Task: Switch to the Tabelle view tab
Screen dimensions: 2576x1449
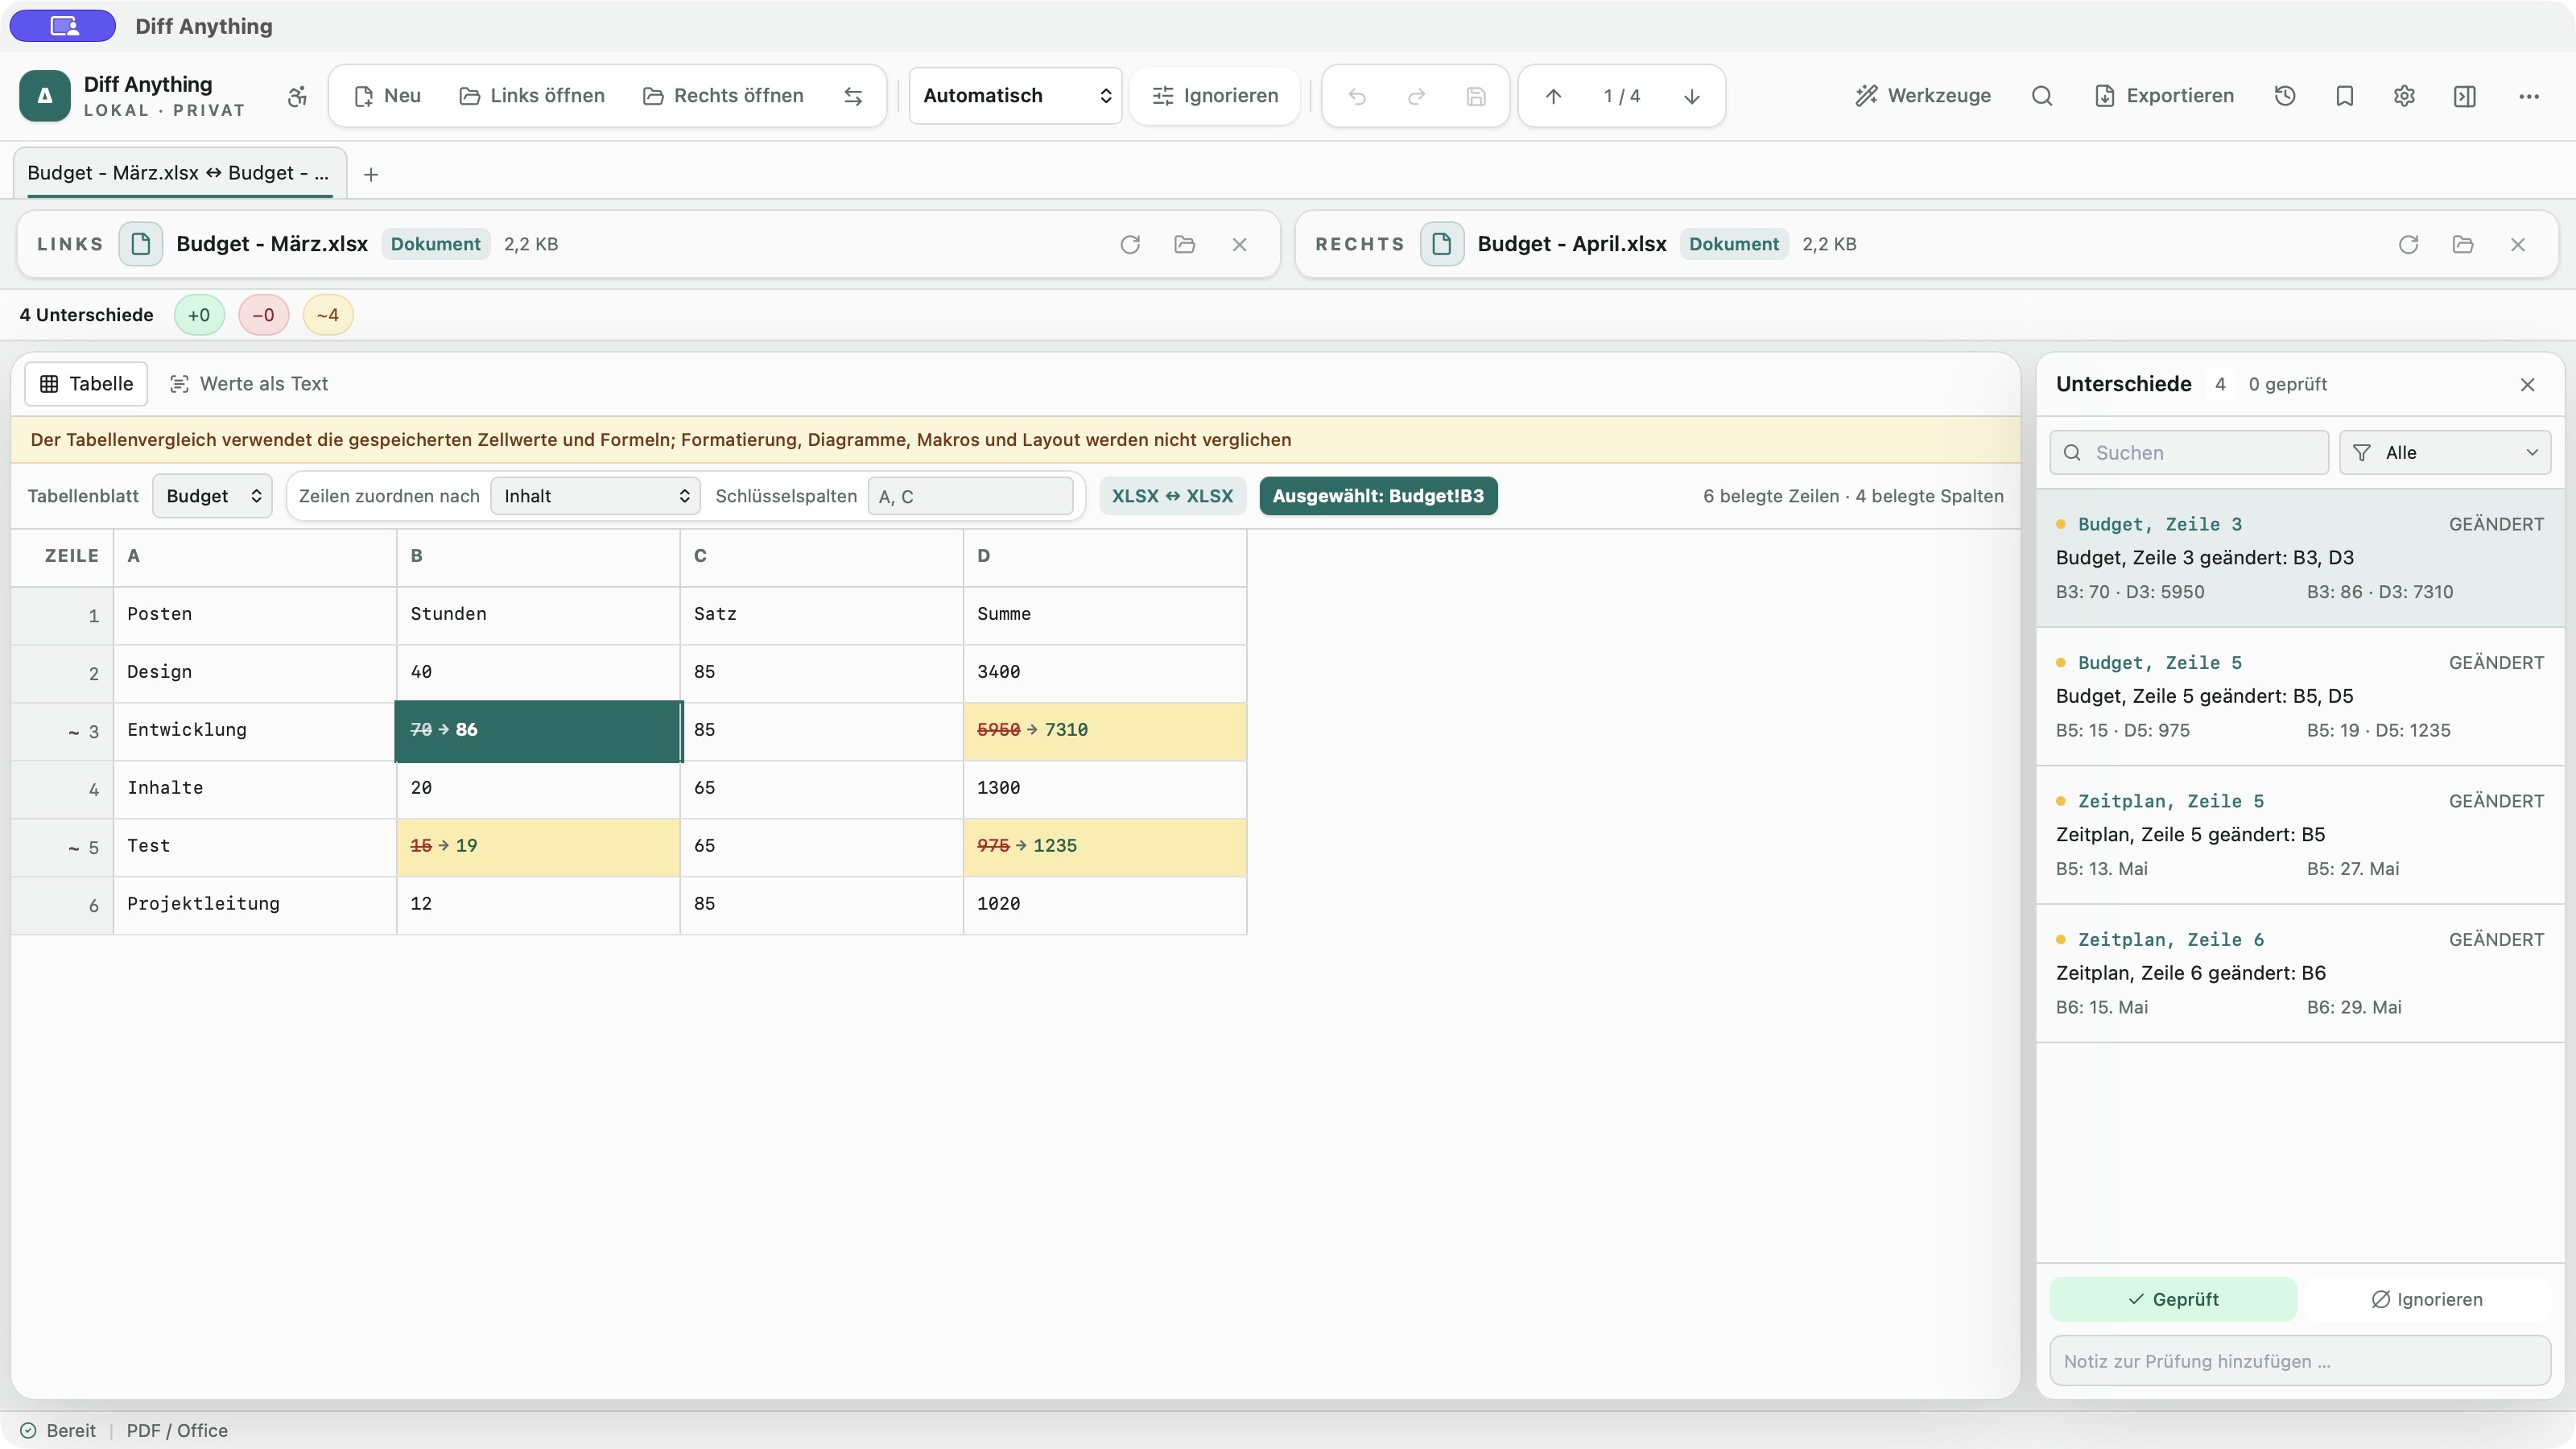Action: pos(86,384)
